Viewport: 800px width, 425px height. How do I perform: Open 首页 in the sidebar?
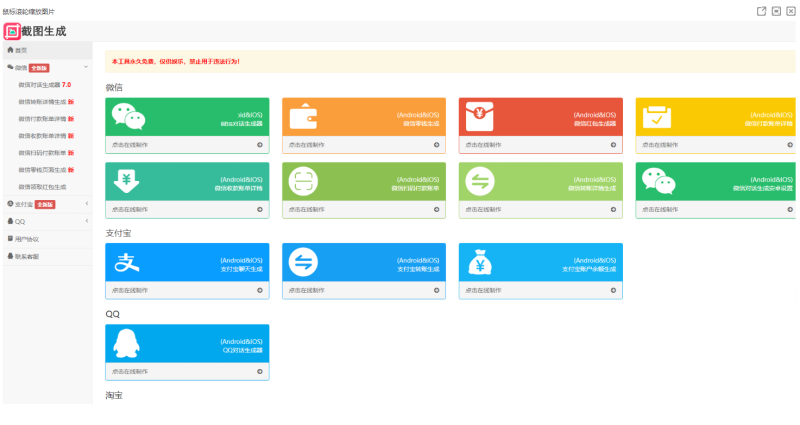(18, 50)
